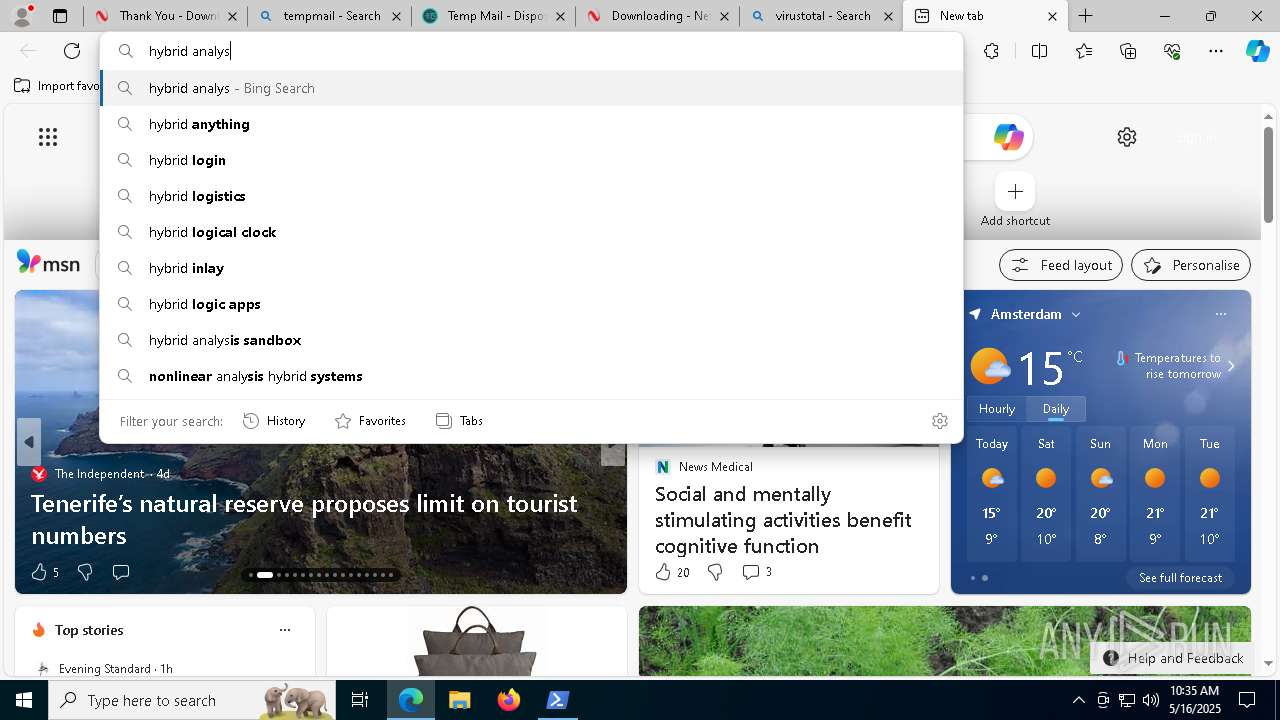Image resolution: width=1280 pixels, height=720 pixels.
Task: Switch to the tempmail - Search tab
Action: click(329, 16)
